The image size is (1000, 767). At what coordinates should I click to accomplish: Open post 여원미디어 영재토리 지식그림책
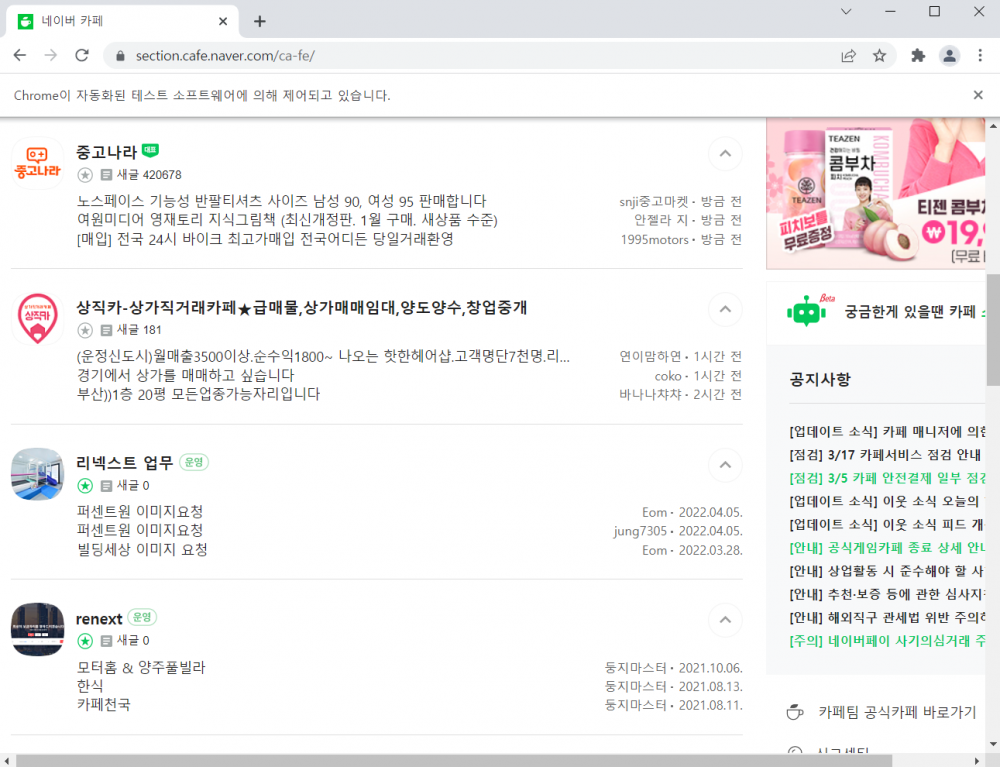(287, 220)
